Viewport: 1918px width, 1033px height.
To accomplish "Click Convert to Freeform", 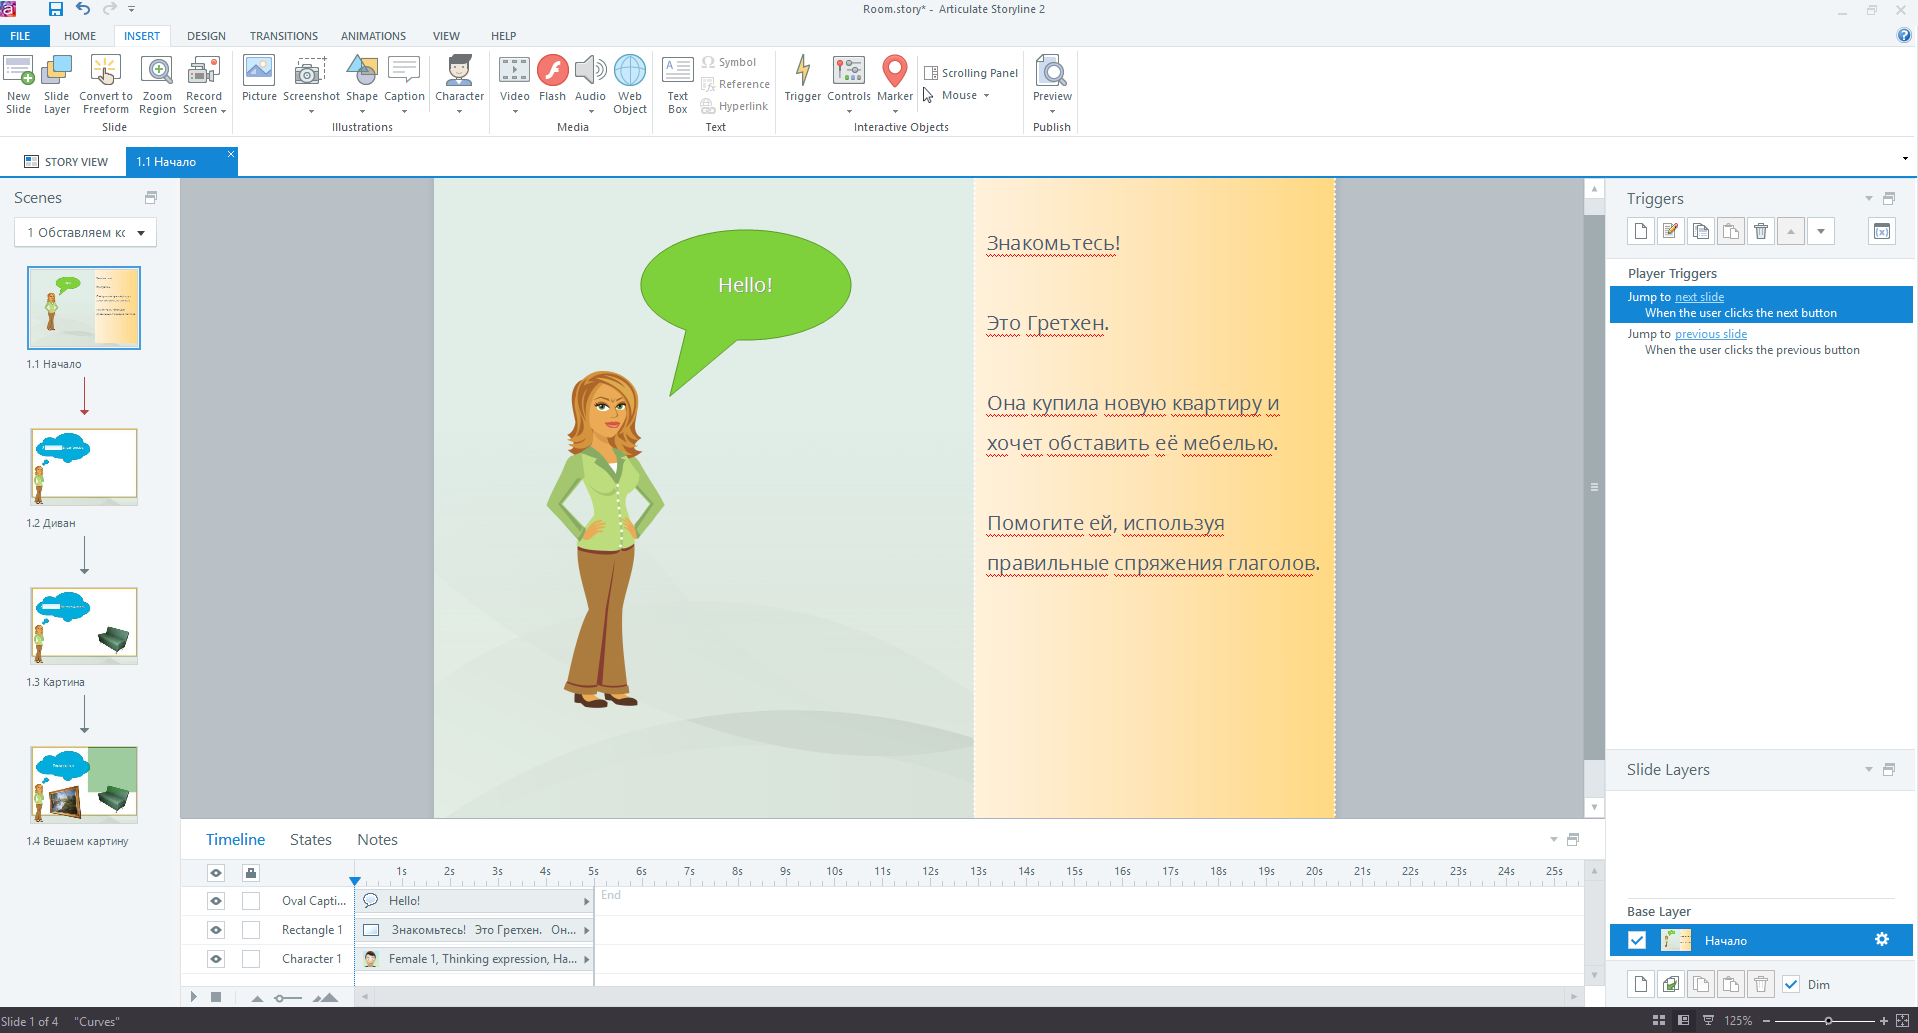I will 105,85.
